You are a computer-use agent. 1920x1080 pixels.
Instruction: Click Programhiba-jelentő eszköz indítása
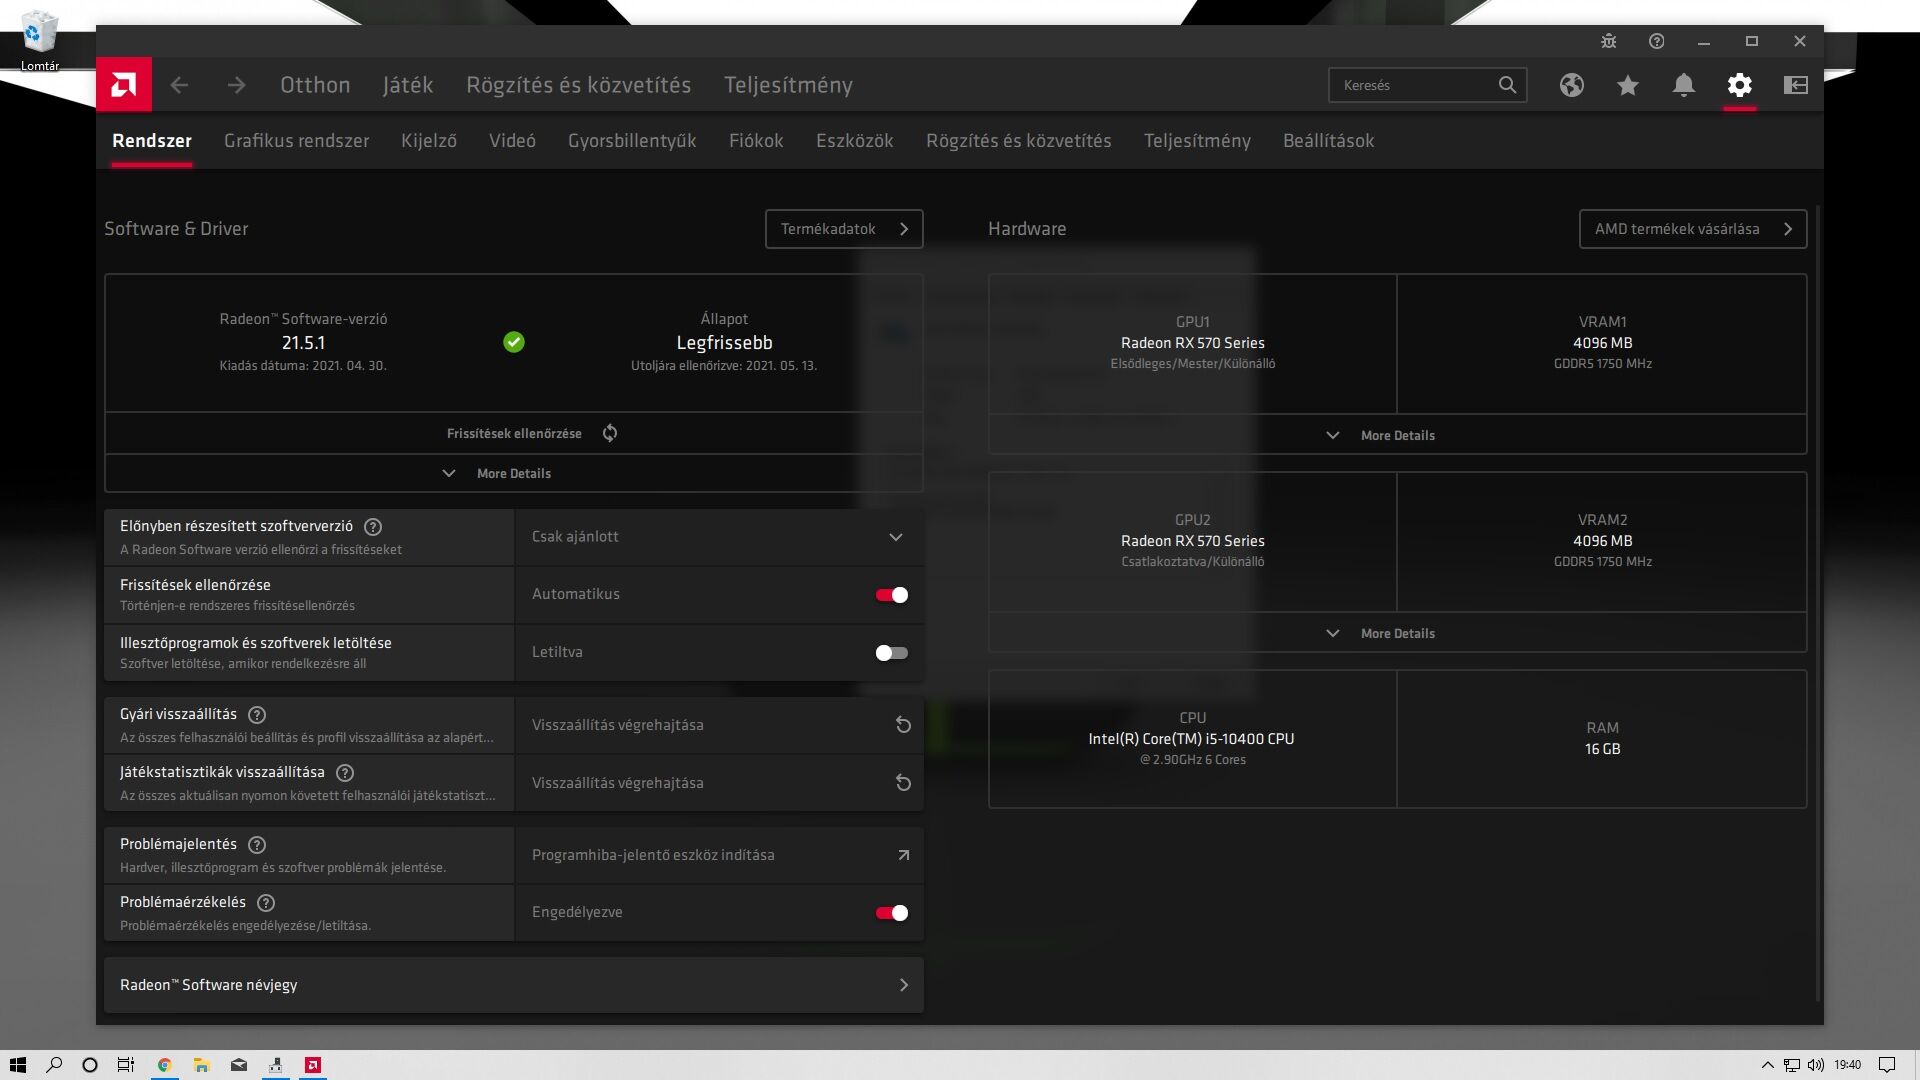719,855
